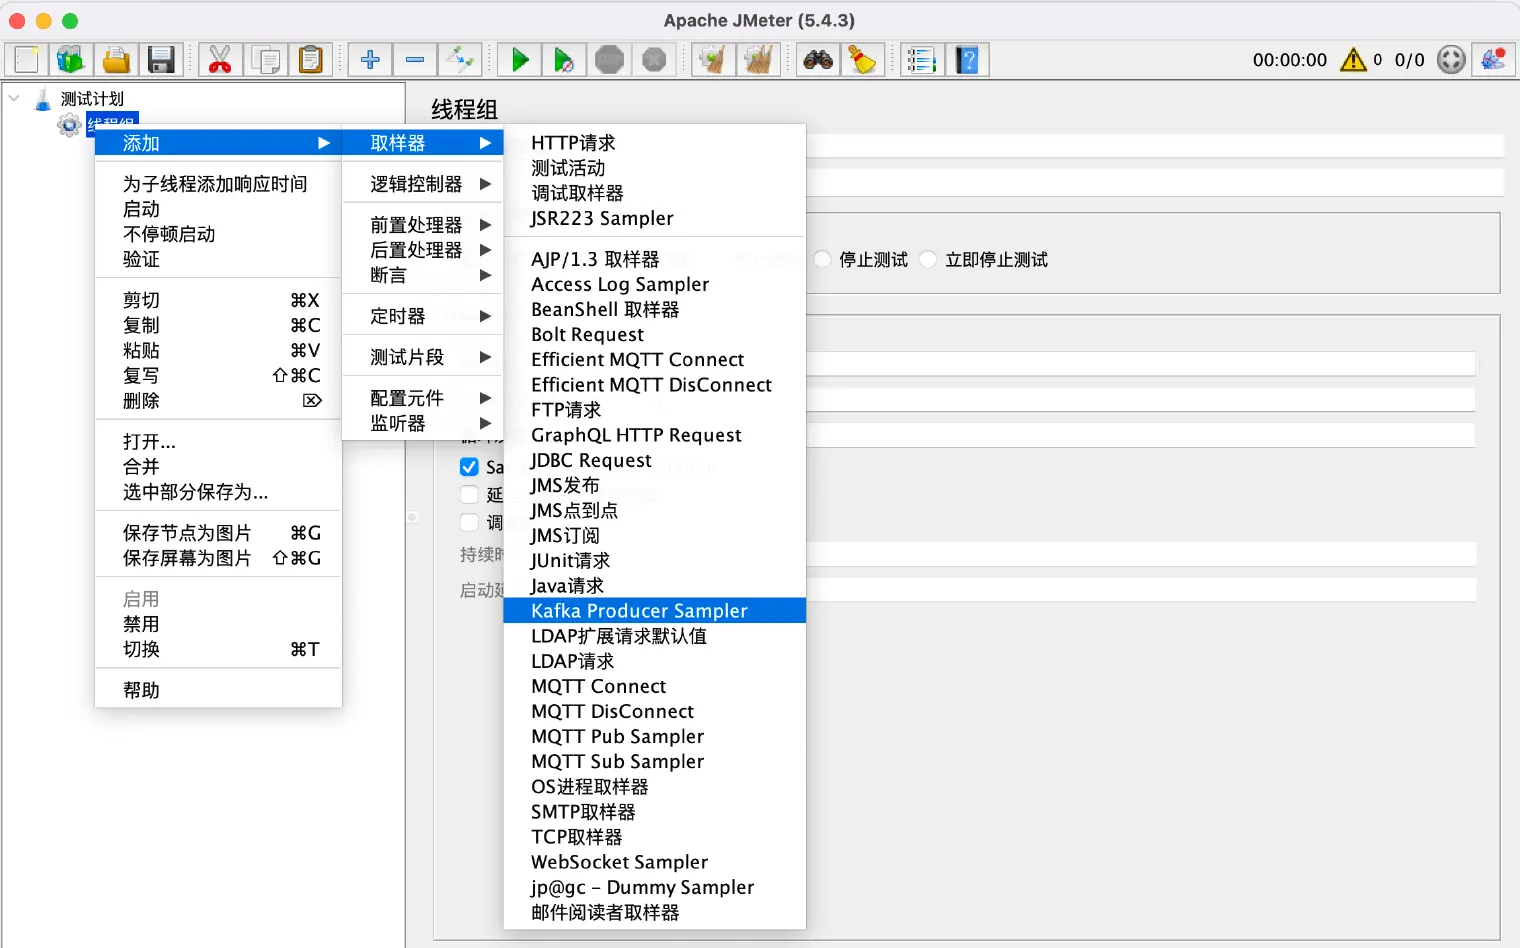
Task: Choose JSR223 Sampler
Action: tap(655, 218)
